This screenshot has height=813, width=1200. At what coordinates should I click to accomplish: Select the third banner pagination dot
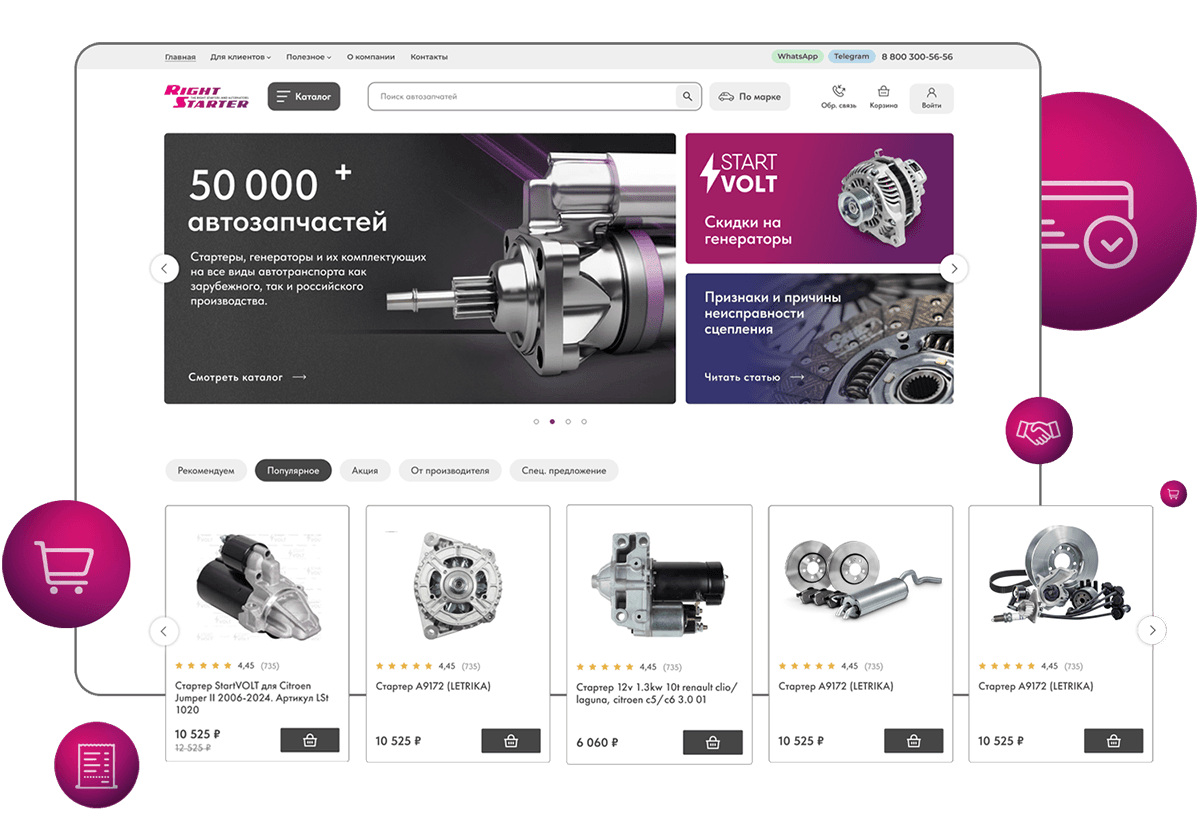click(x=568, y=422)
